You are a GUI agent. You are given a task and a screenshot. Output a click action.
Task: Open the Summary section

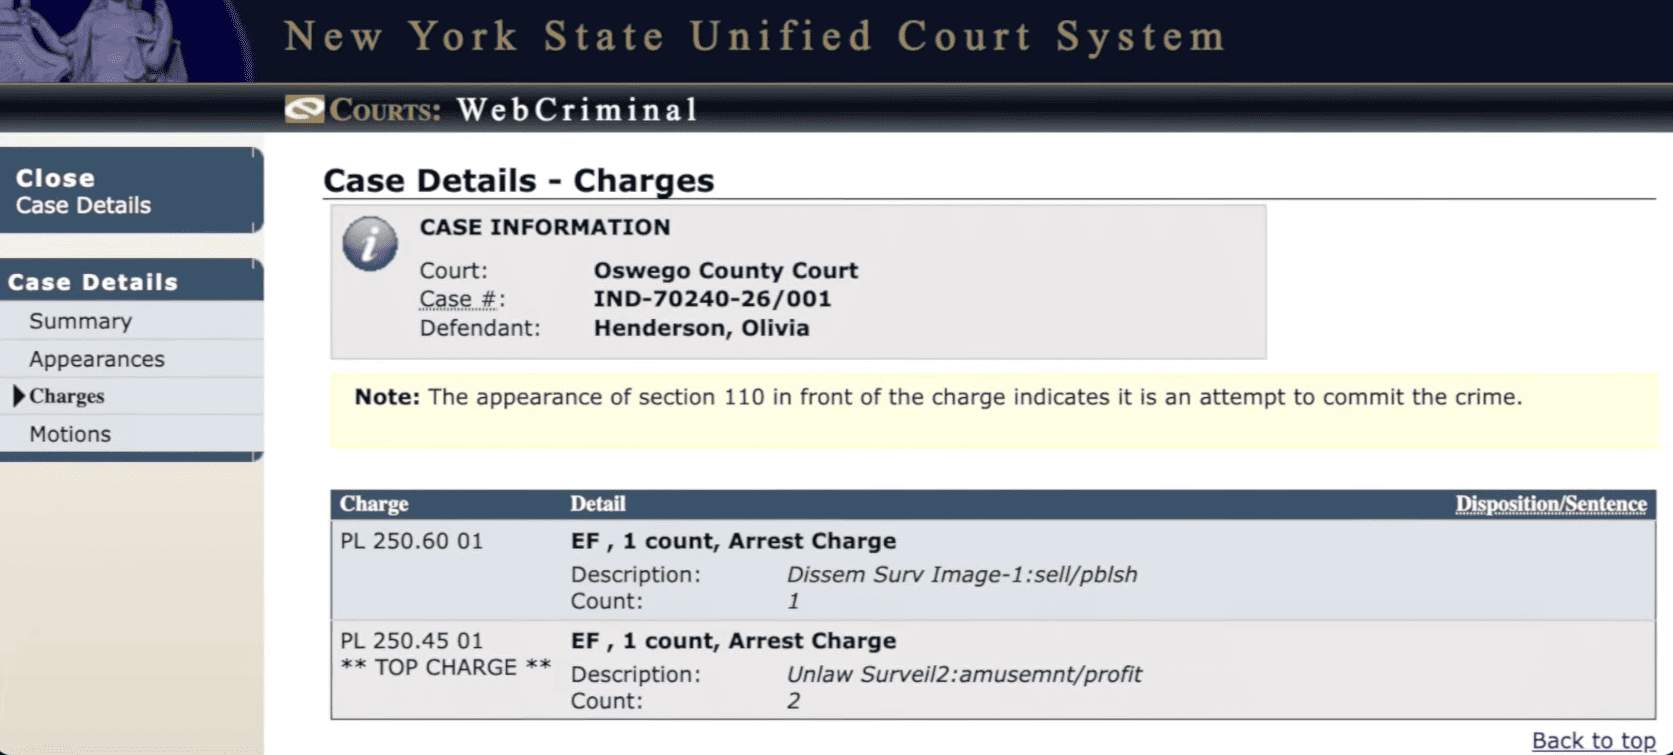coord(80,321)
